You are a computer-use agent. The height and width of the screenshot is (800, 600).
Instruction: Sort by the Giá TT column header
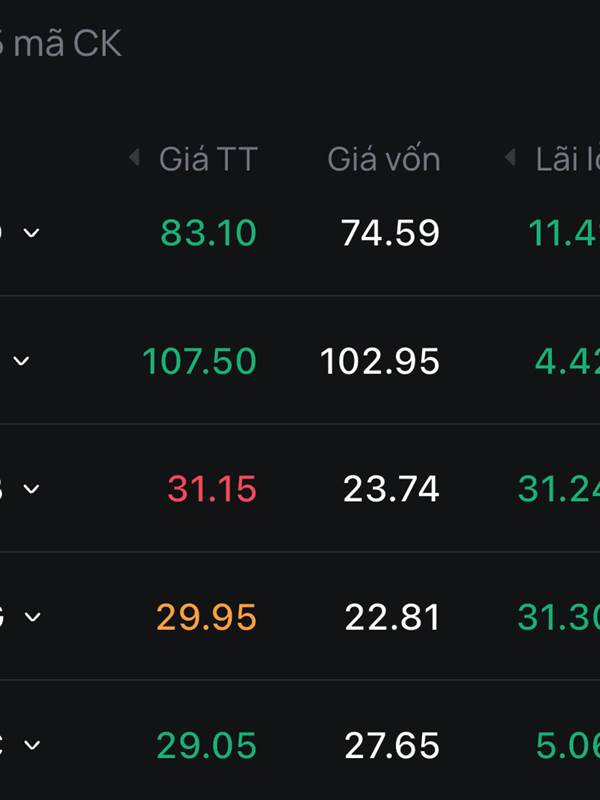208,159
